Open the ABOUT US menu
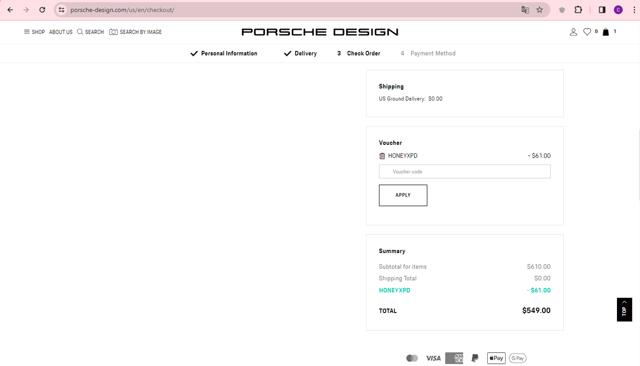 point(61,32)
